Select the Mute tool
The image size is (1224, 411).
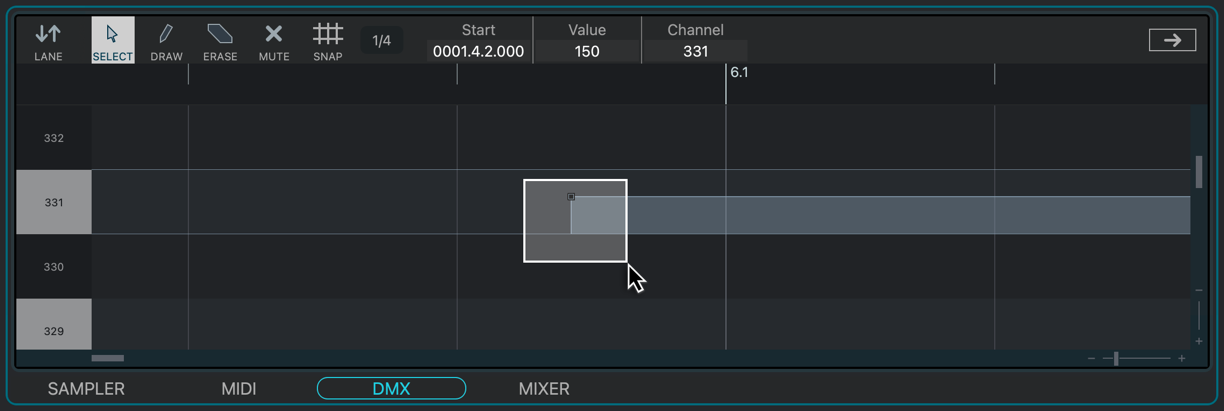point(274,41)
